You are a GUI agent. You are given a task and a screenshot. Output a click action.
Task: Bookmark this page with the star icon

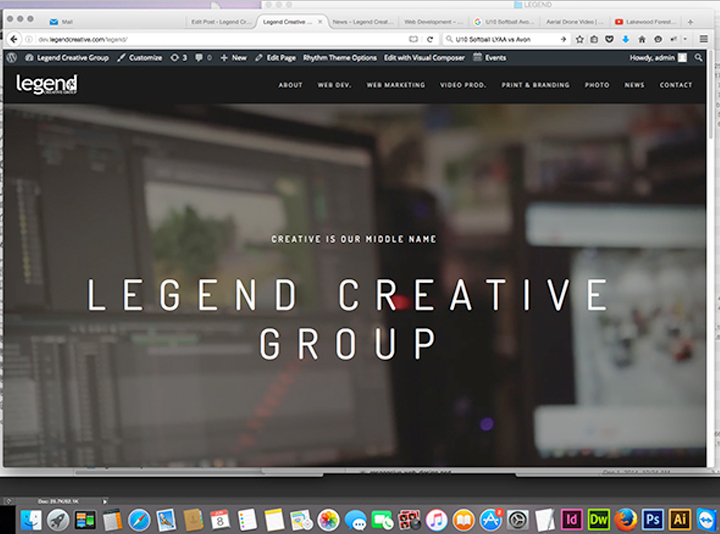tap(579, 39)
